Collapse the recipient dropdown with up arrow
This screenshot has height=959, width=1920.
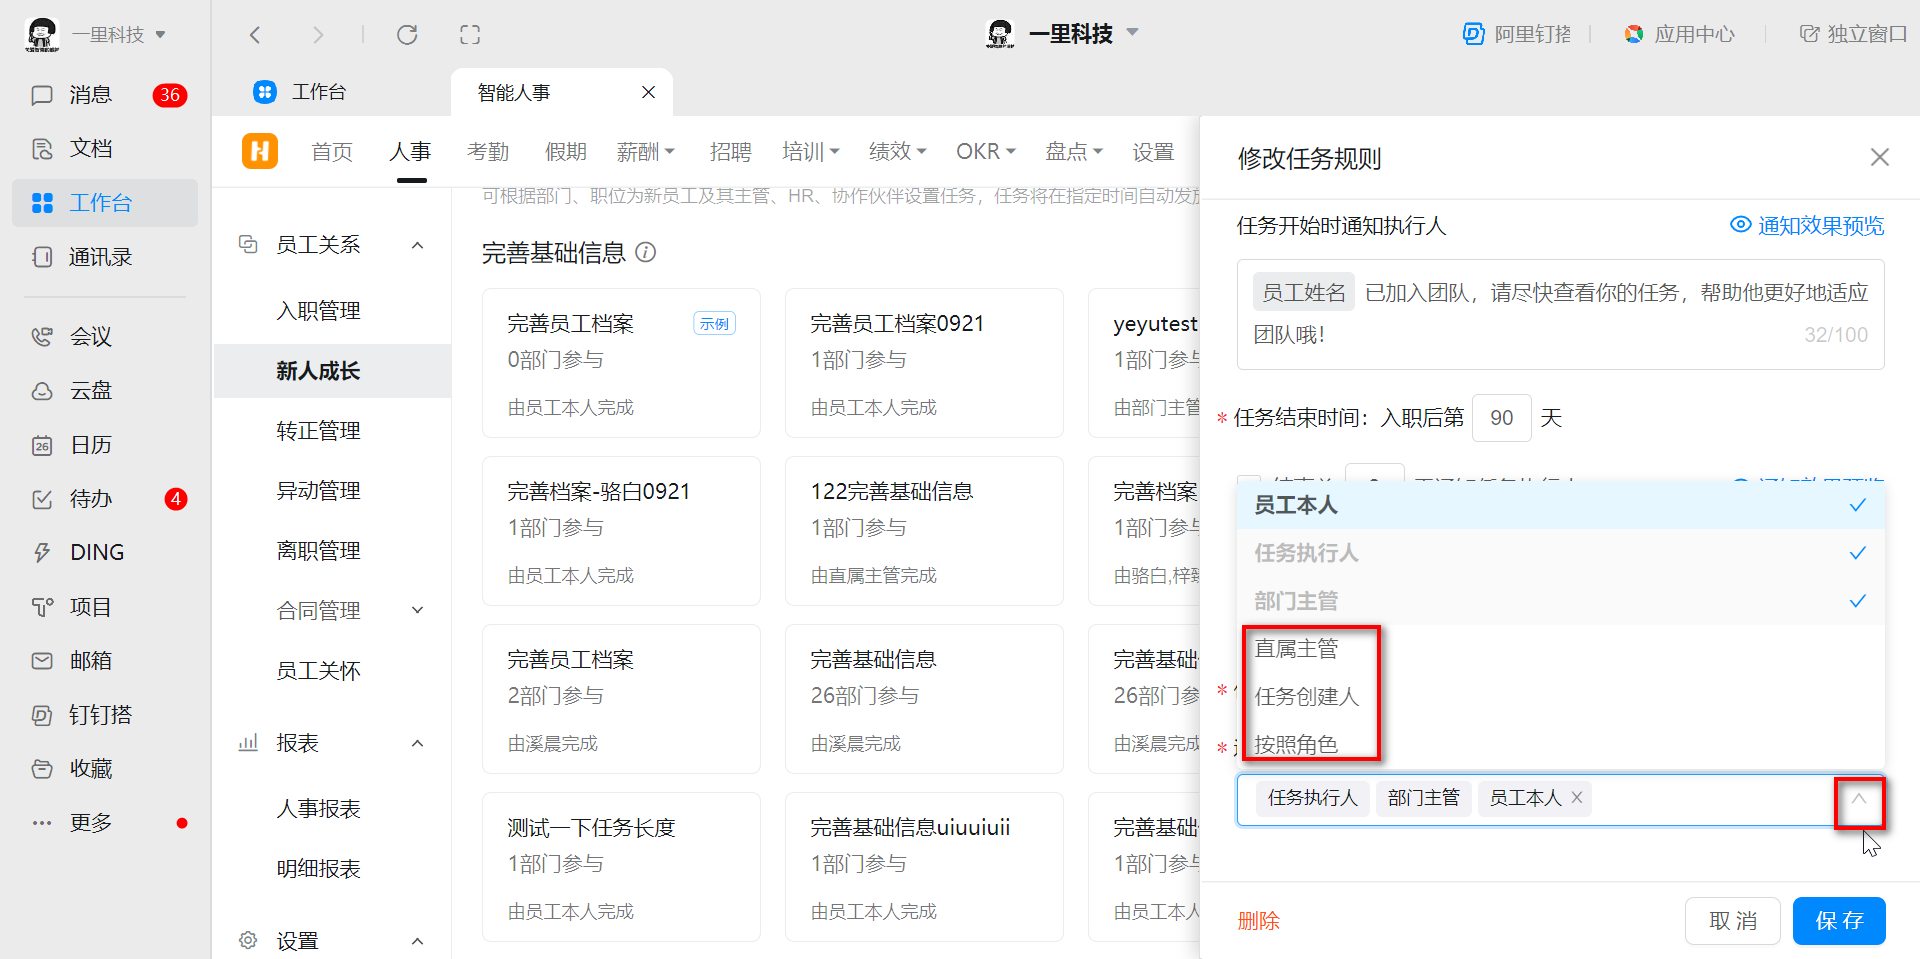[1858, 799]
